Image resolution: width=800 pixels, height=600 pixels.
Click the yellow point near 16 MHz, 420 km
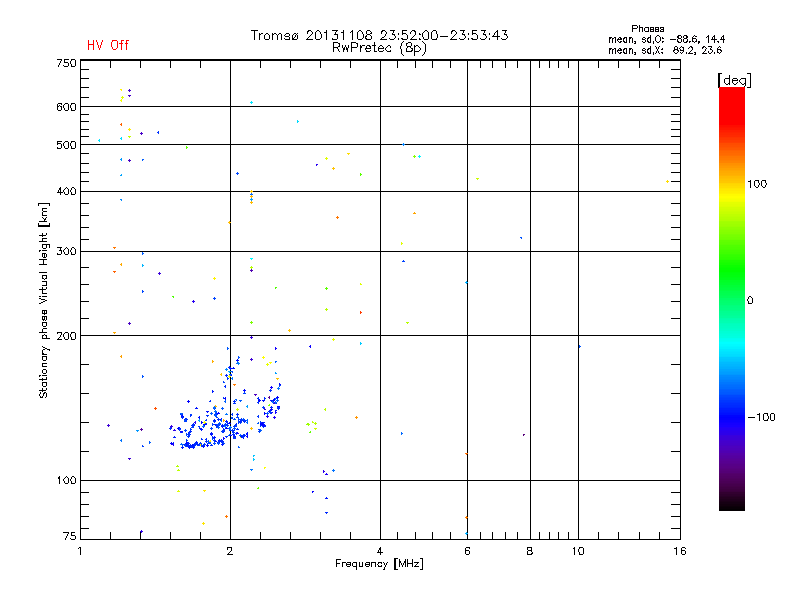pyautogui.click(x=667, y=182)
